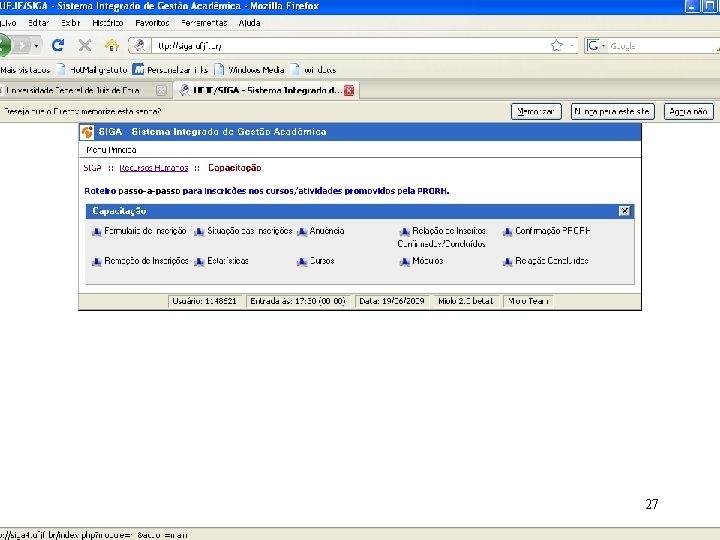
Task: Open the HotMail gratuito bookmark
Action: pos(92,70)
